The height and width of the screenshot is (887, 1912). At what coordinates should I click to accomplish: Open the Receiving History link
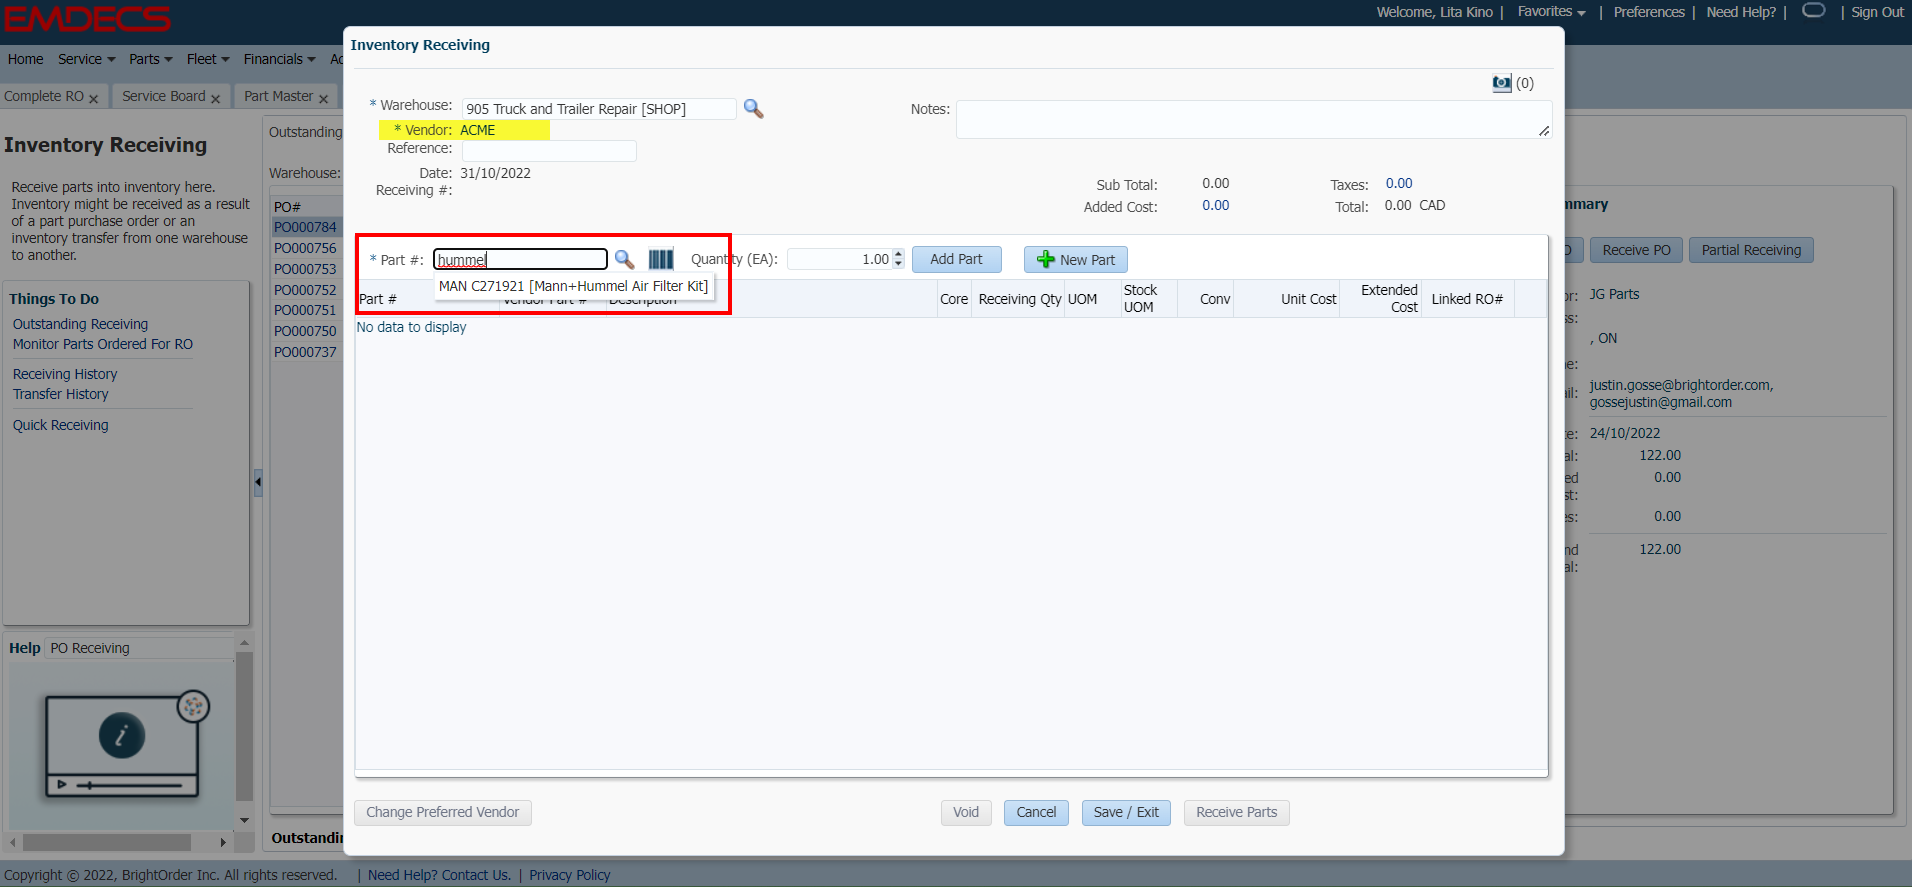click(65, 374)
